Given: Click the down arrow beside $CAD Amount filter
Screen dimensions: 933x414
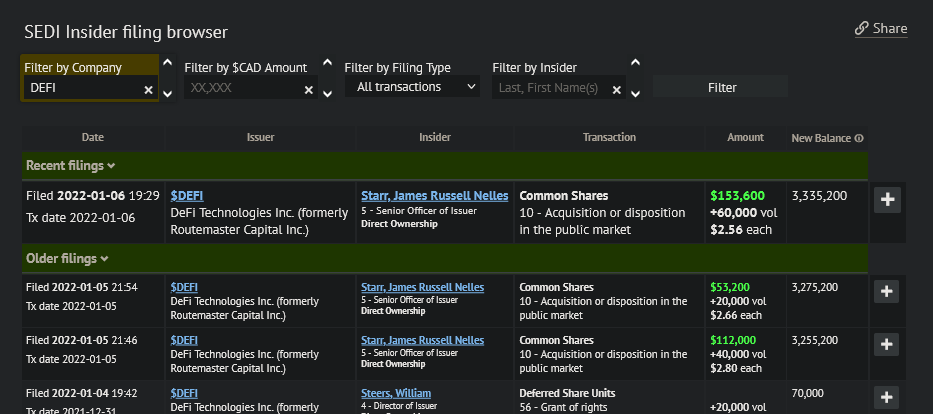Looking at the screenshot, I should (x=327, y=94).
